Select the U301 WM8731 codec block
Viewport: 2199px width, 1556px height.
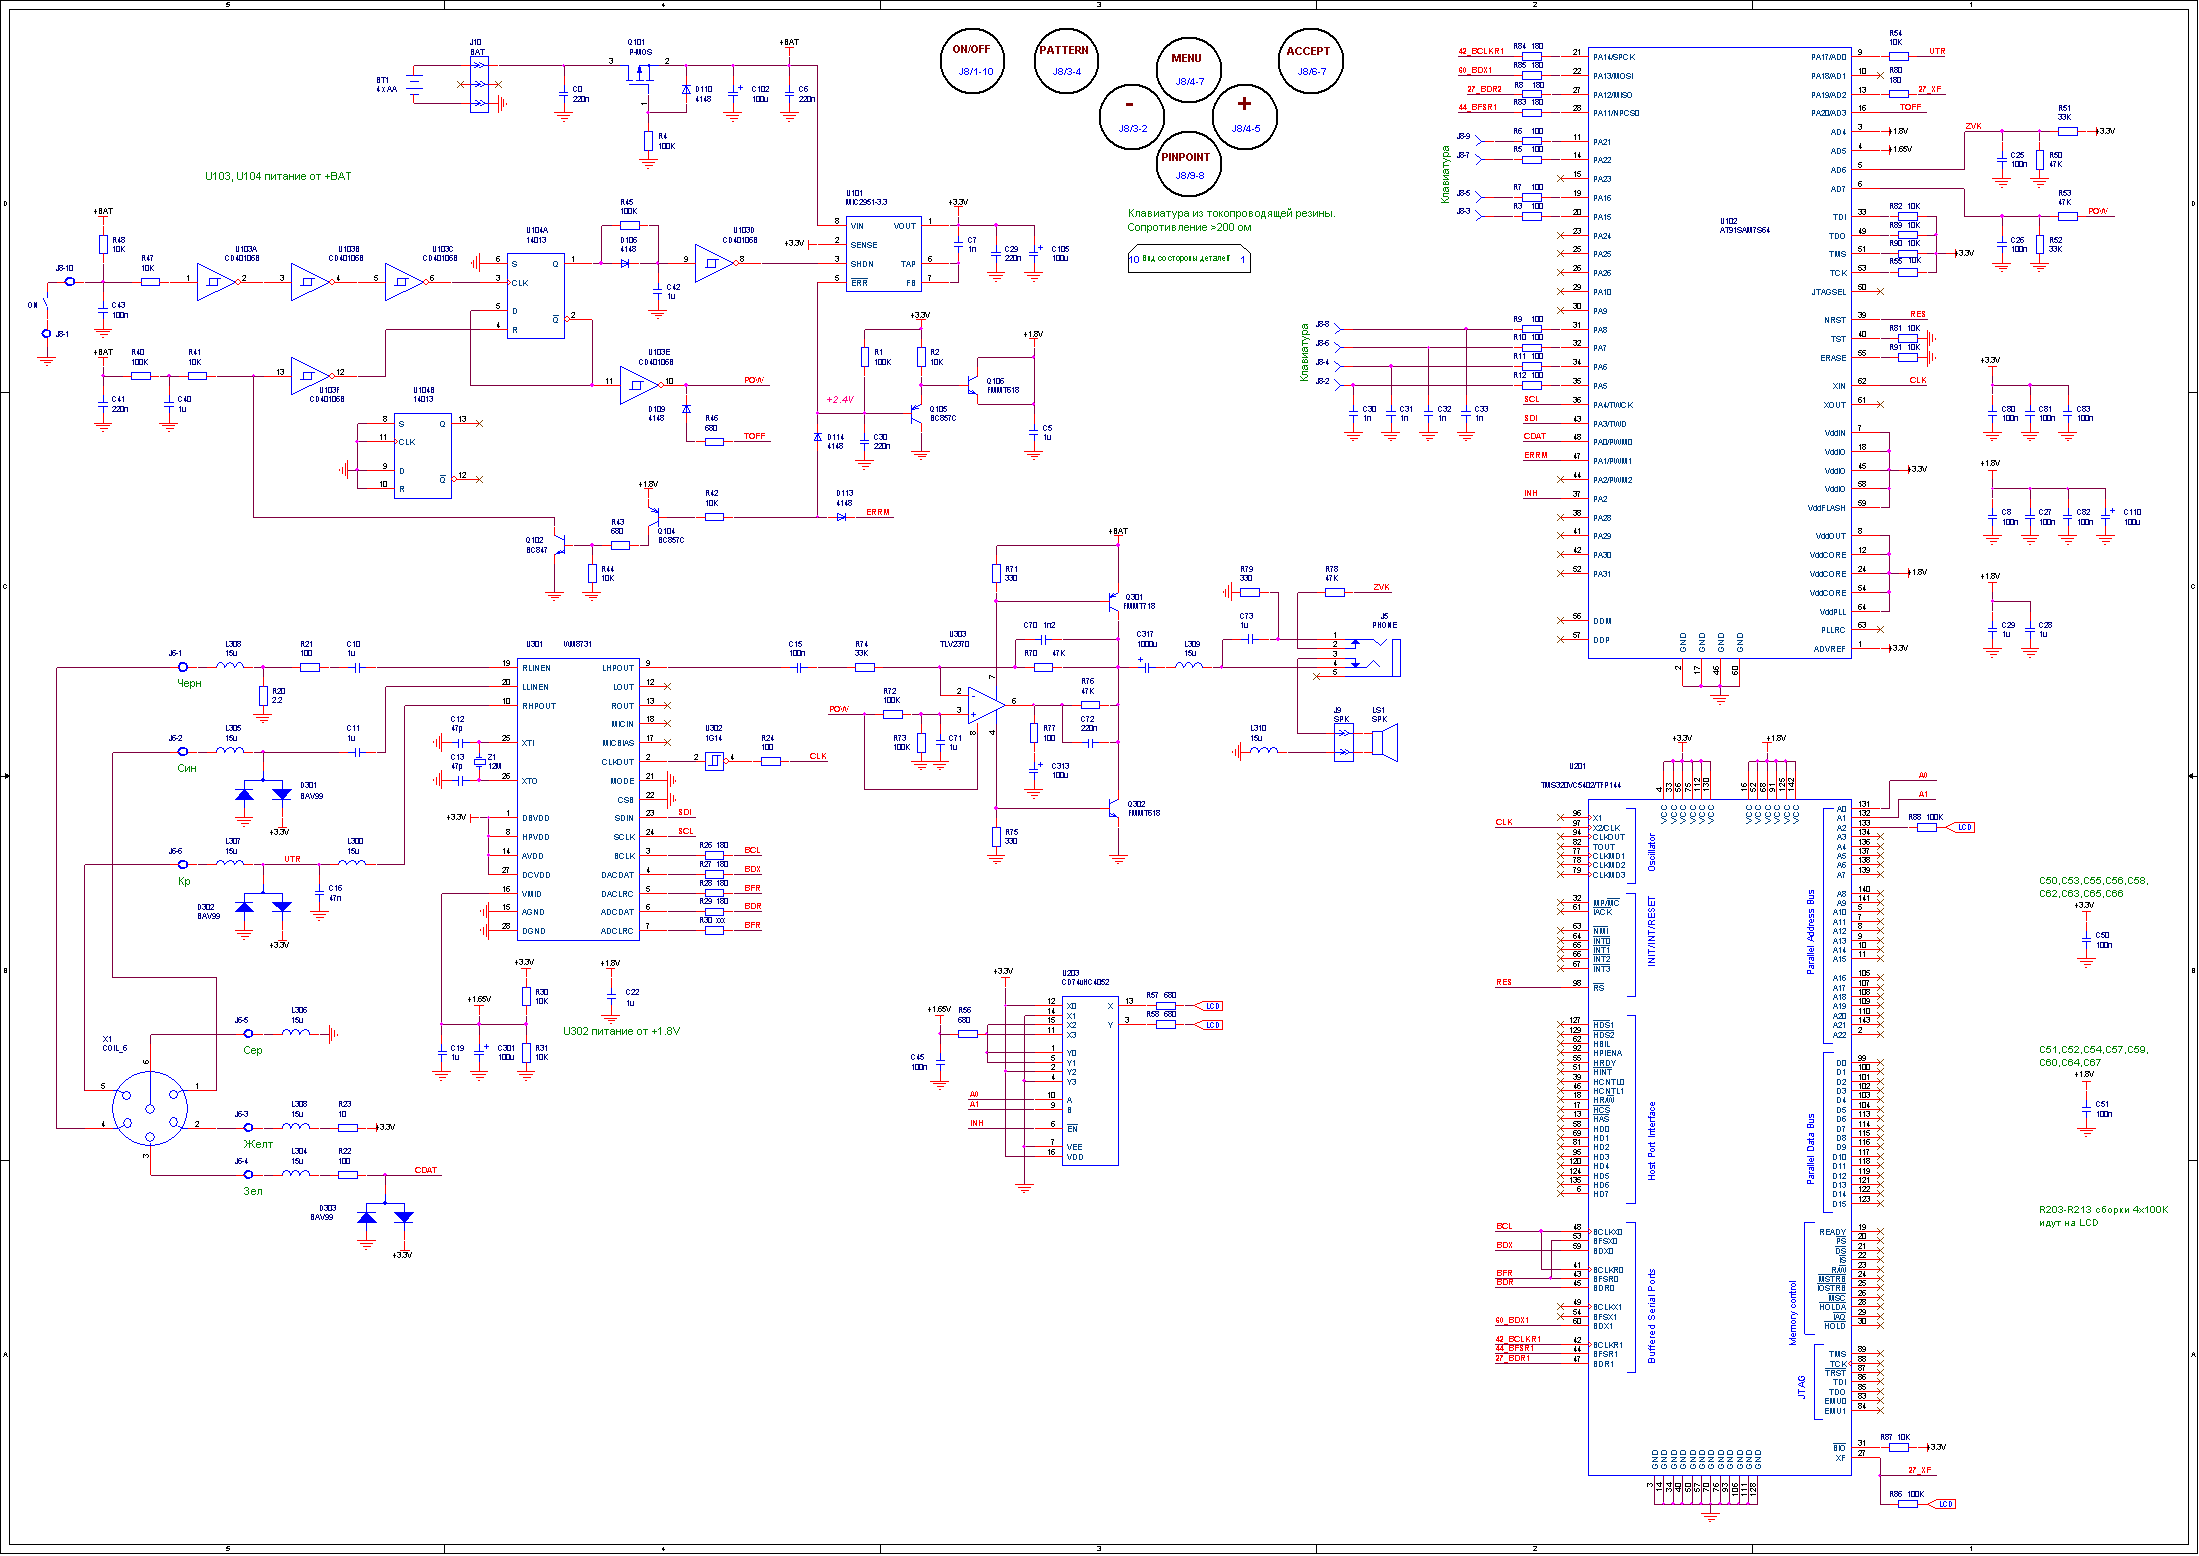pos(578,798)
